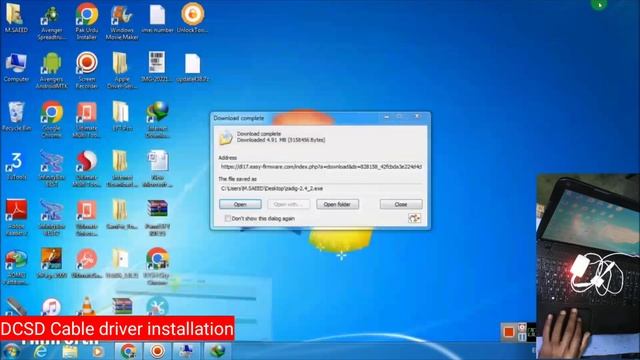Launch the Avenger Spreadtrum shortcut
This screenshot has width=640, height=360.
coord(51,22)
